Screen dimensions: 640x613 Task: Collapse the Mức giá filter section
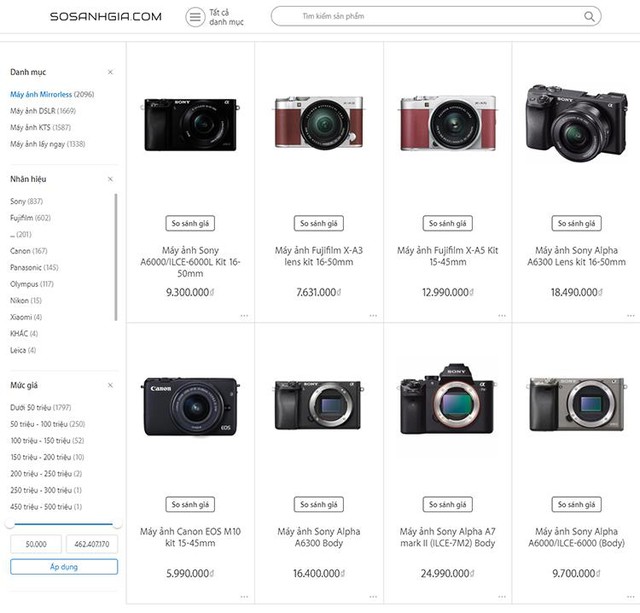[110, 385]
